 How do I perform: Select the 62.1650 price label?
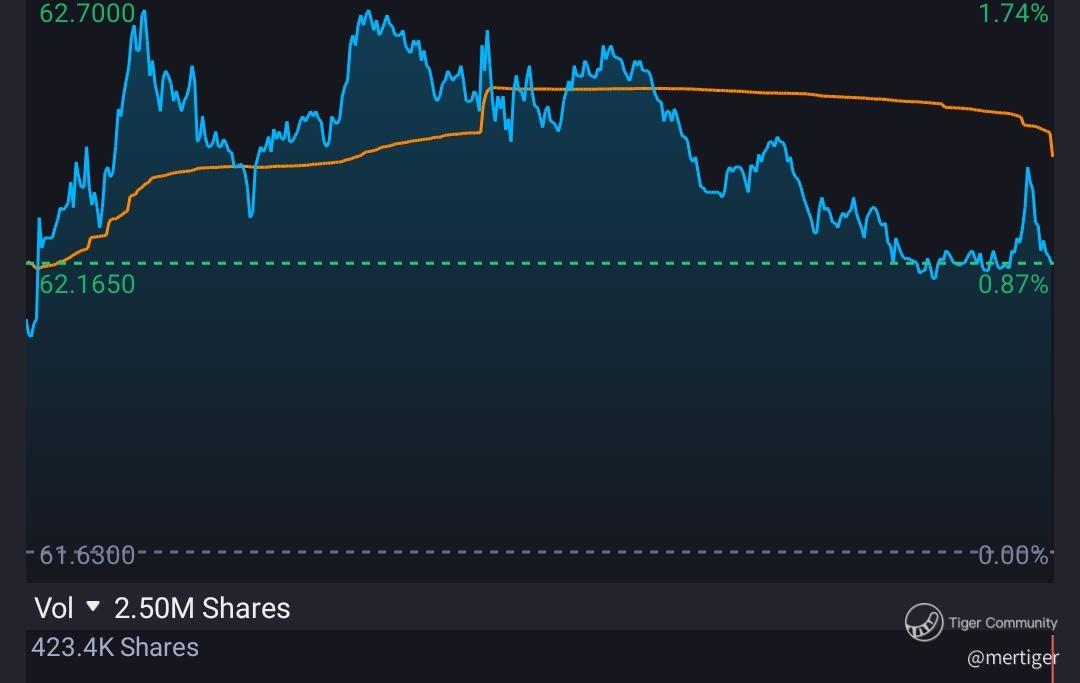click(x=87, y=284)
